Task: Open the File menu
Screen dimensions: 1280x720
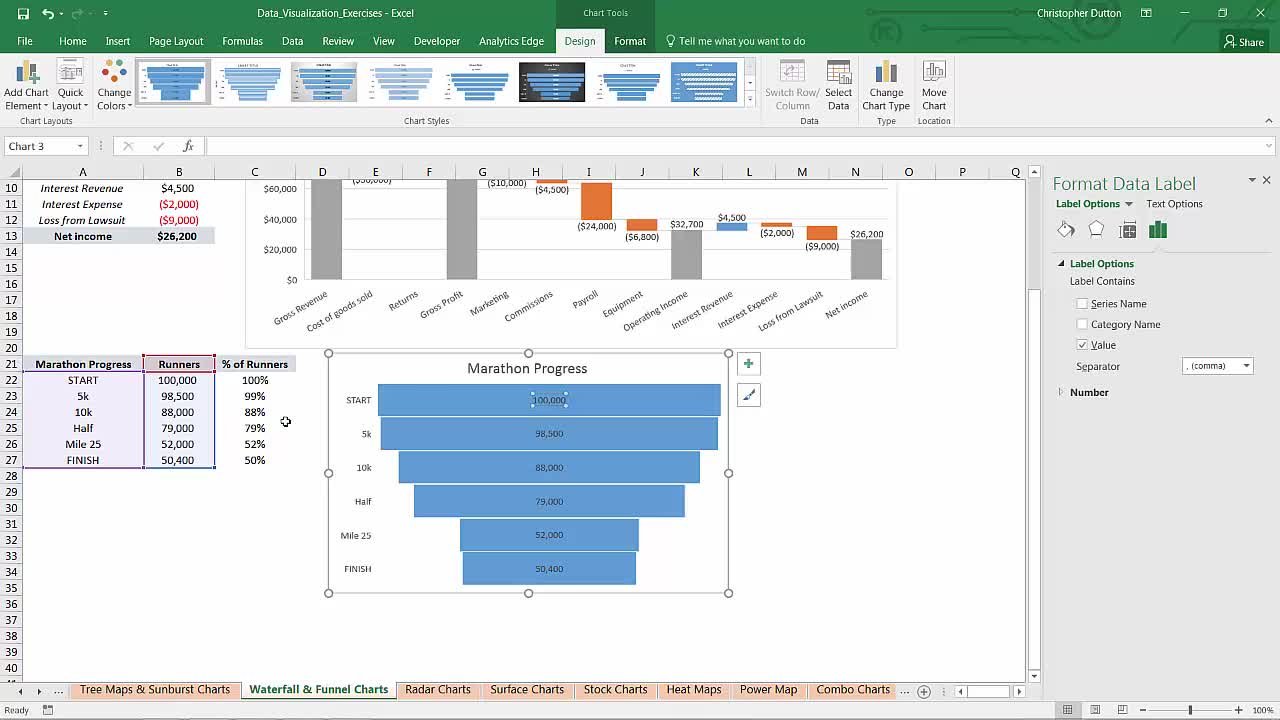Action: [x=25, y=41]
